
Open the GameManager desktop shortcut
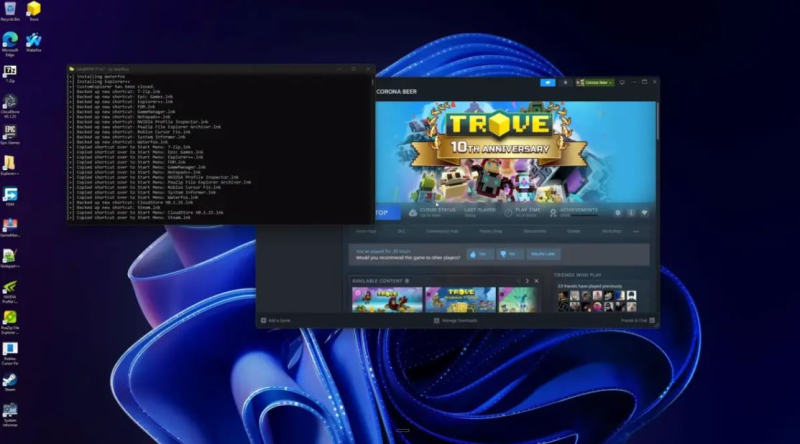(10, 228)
